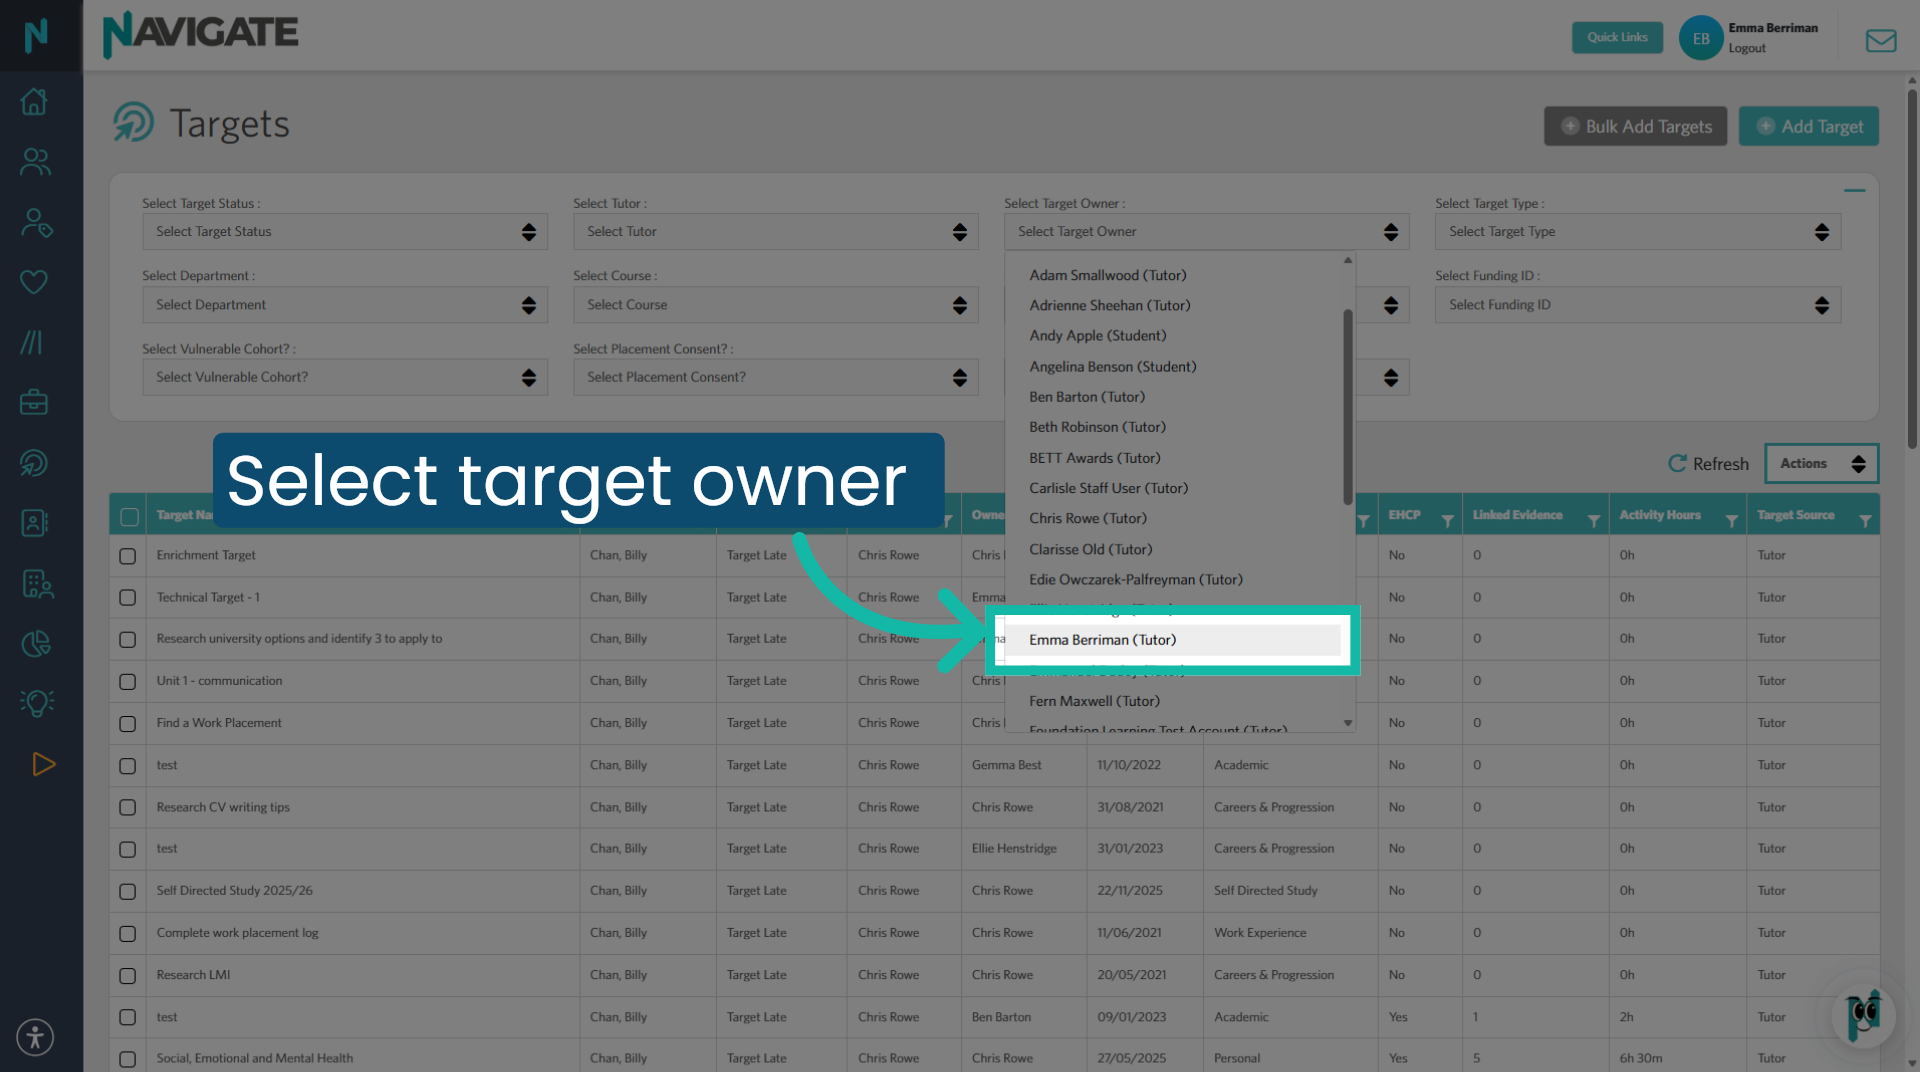Open the pie chart reports icon
The height and width of the screenshot is (1072, 1920).
36,644
